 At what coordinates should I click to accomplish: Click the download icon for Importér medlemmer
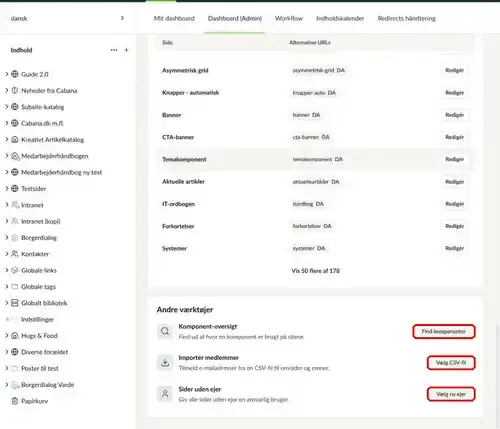(165, 362)
